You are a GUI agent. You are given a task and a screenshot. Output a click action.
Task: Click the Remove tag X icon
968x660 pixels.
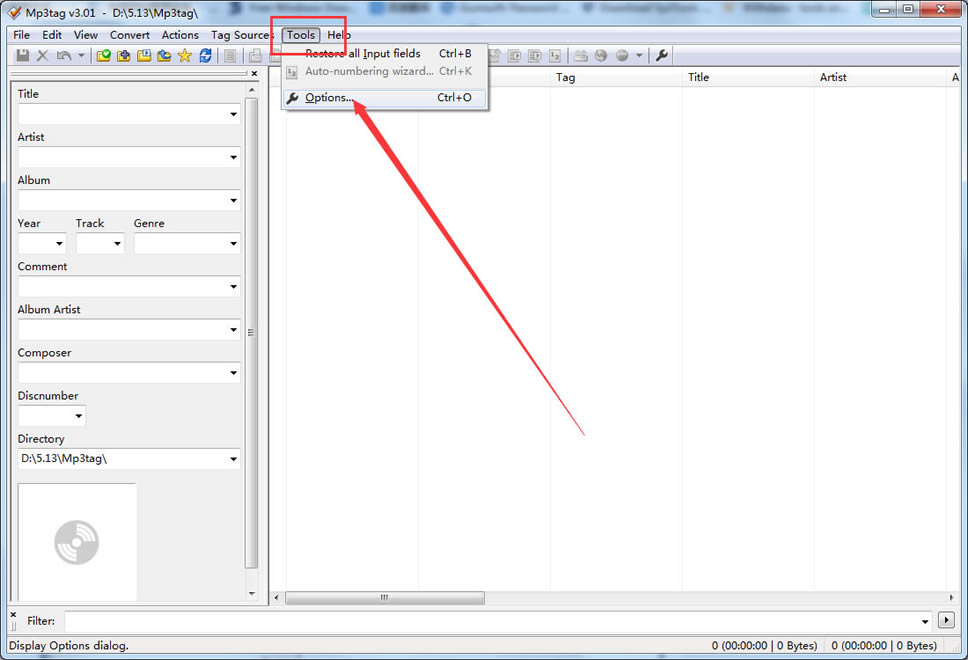pyautogui.click(x=42, y=56)
